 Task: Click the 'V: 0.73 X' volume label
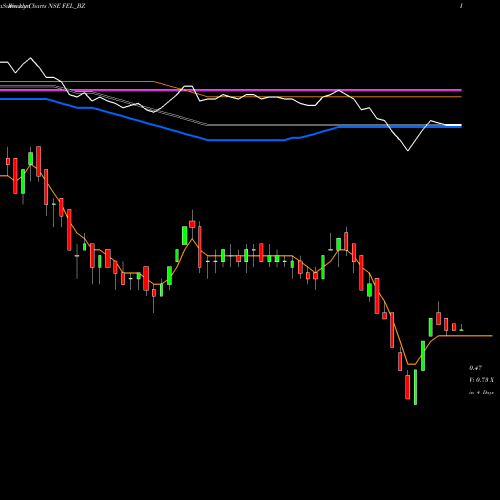click(x=481, y=380)
